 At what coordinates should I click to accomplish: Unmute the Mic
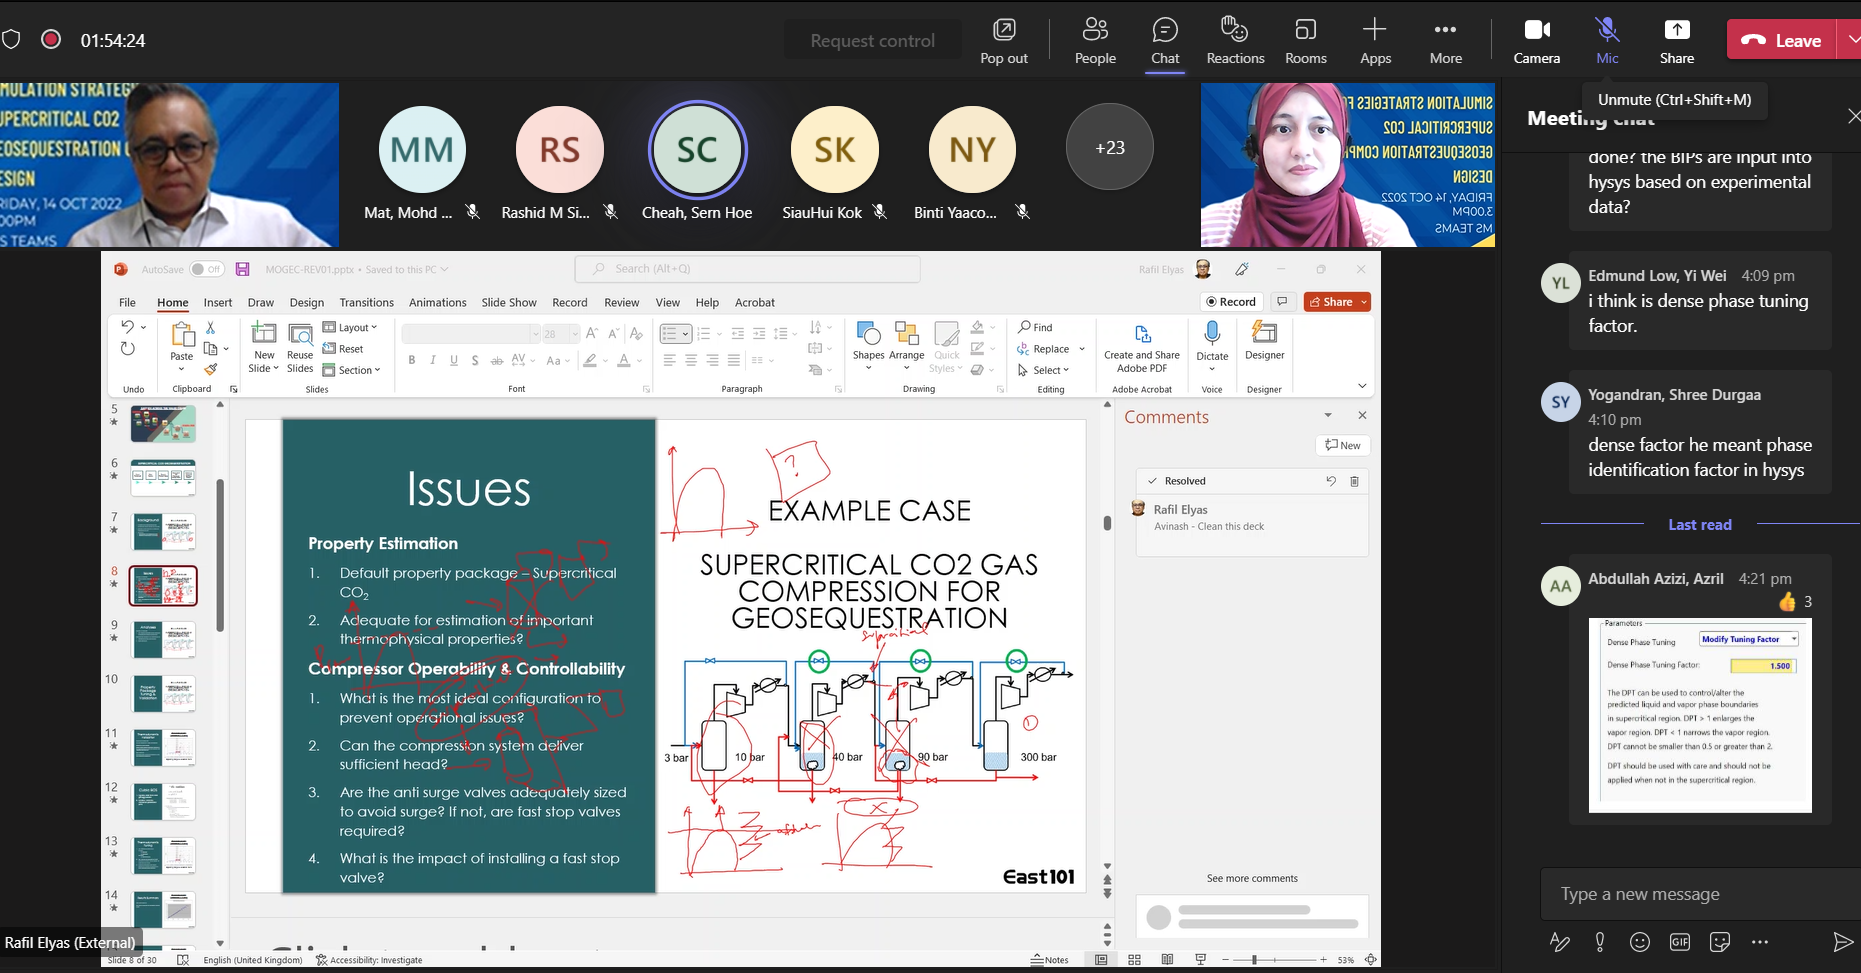[x=1607, y=41]
